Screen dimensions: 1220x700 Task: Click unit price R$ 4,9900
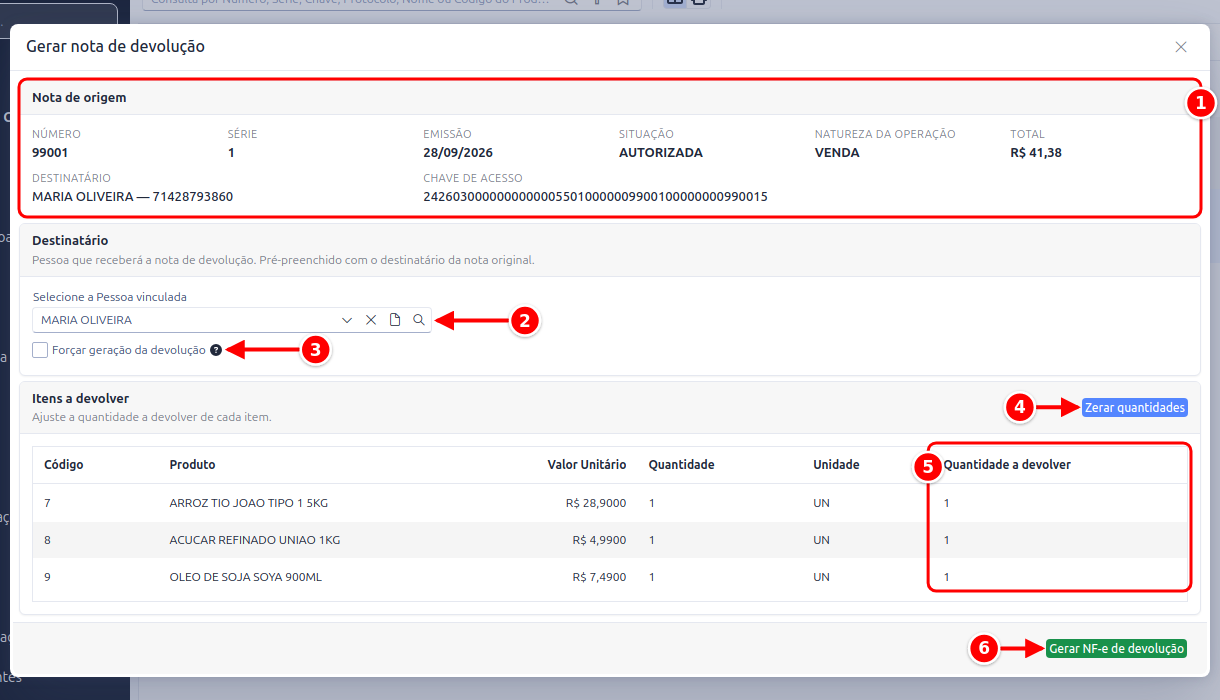[600, 540]
